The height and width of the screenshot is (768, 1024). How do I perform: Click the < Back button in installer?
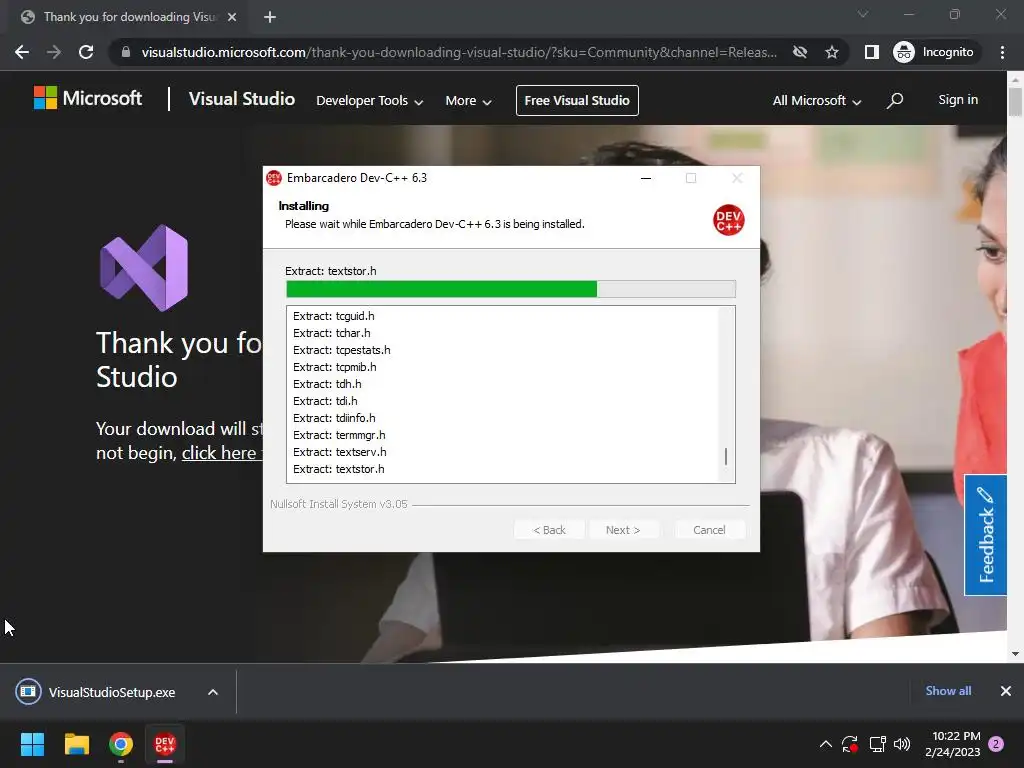[549, 530]
